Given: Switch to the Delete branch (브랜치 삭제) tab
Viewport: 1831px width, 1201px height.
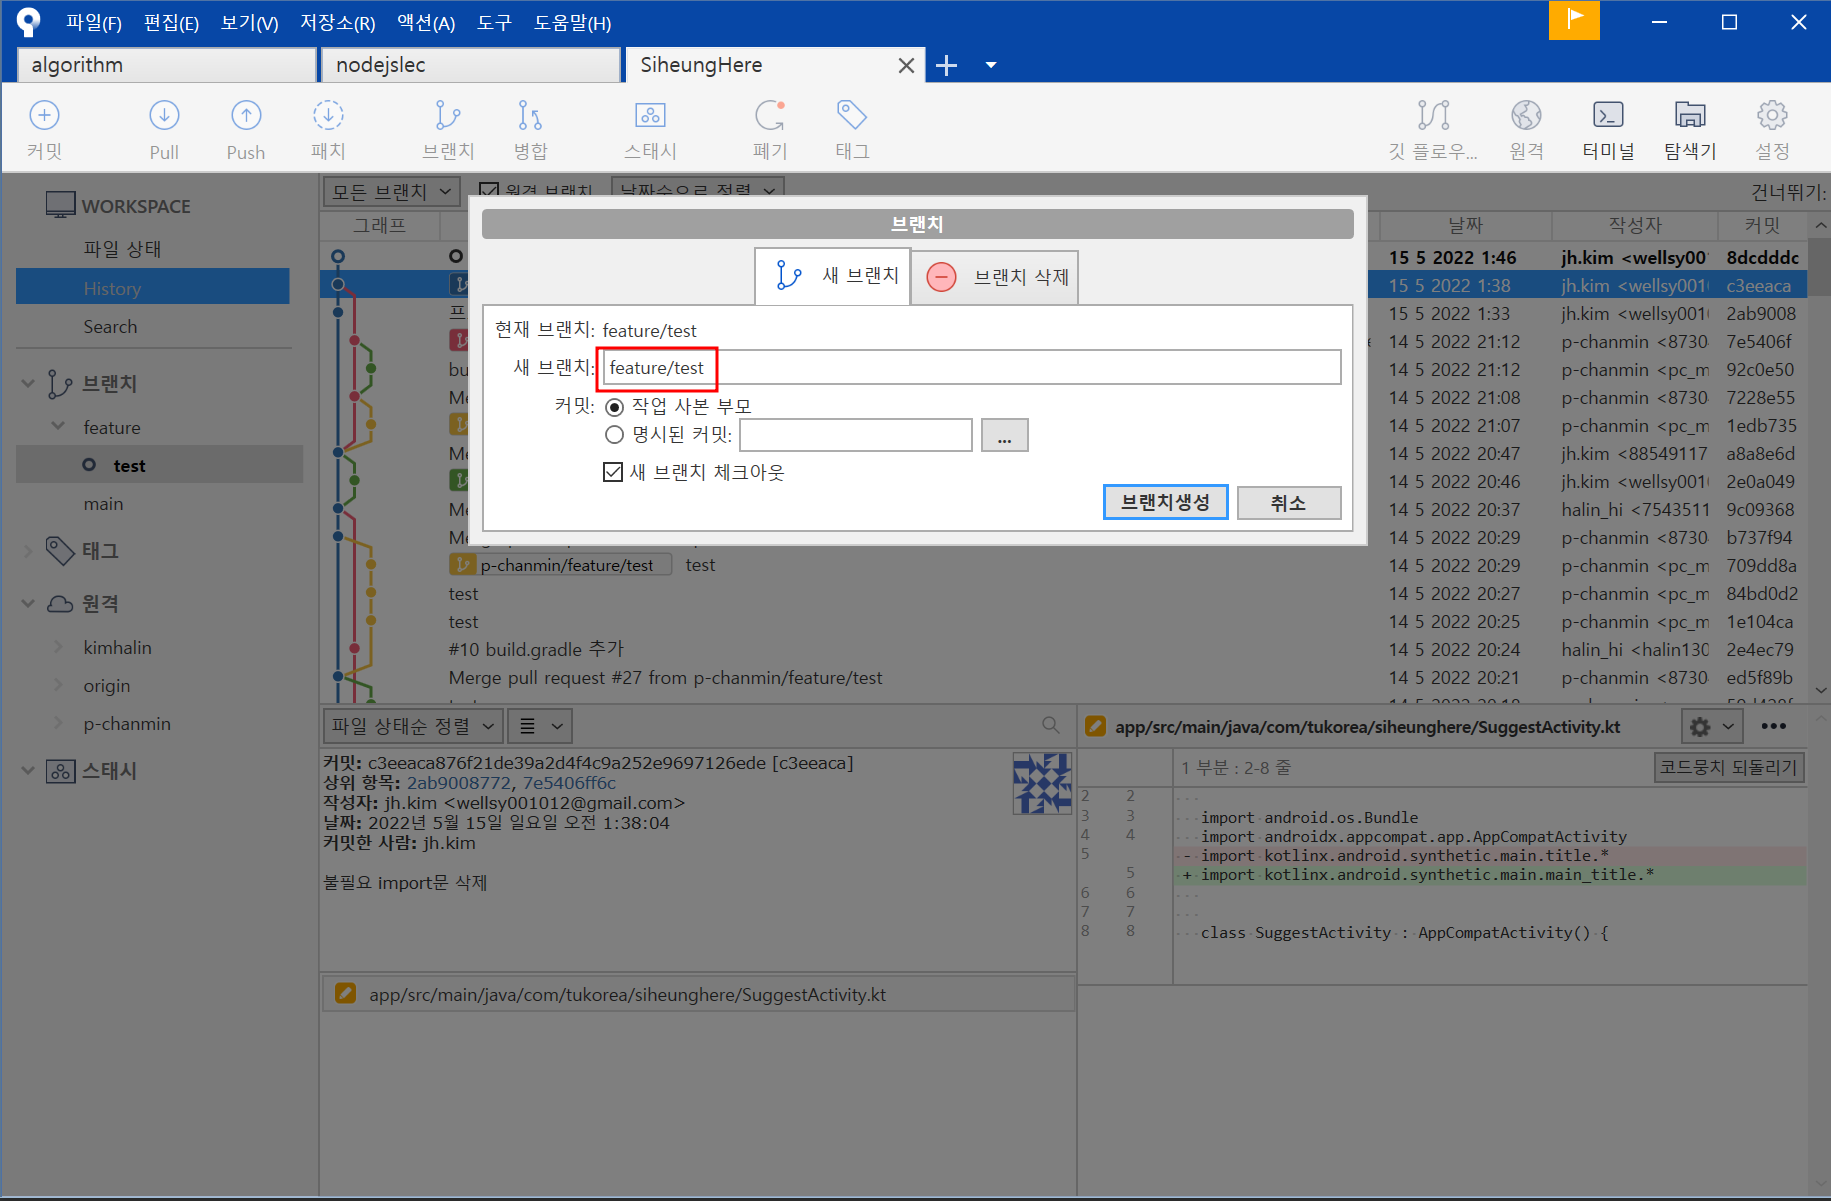Looking at the screenshot, I should (995, 277).
